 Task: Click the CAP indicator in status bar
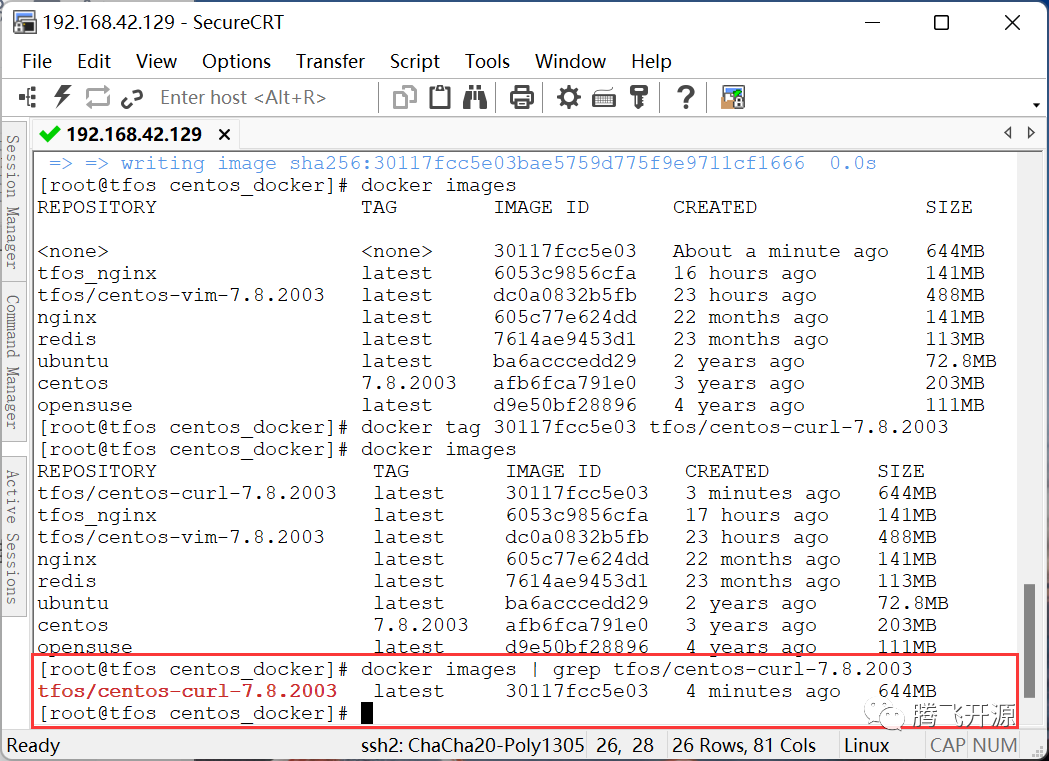(x=947, y=745)
